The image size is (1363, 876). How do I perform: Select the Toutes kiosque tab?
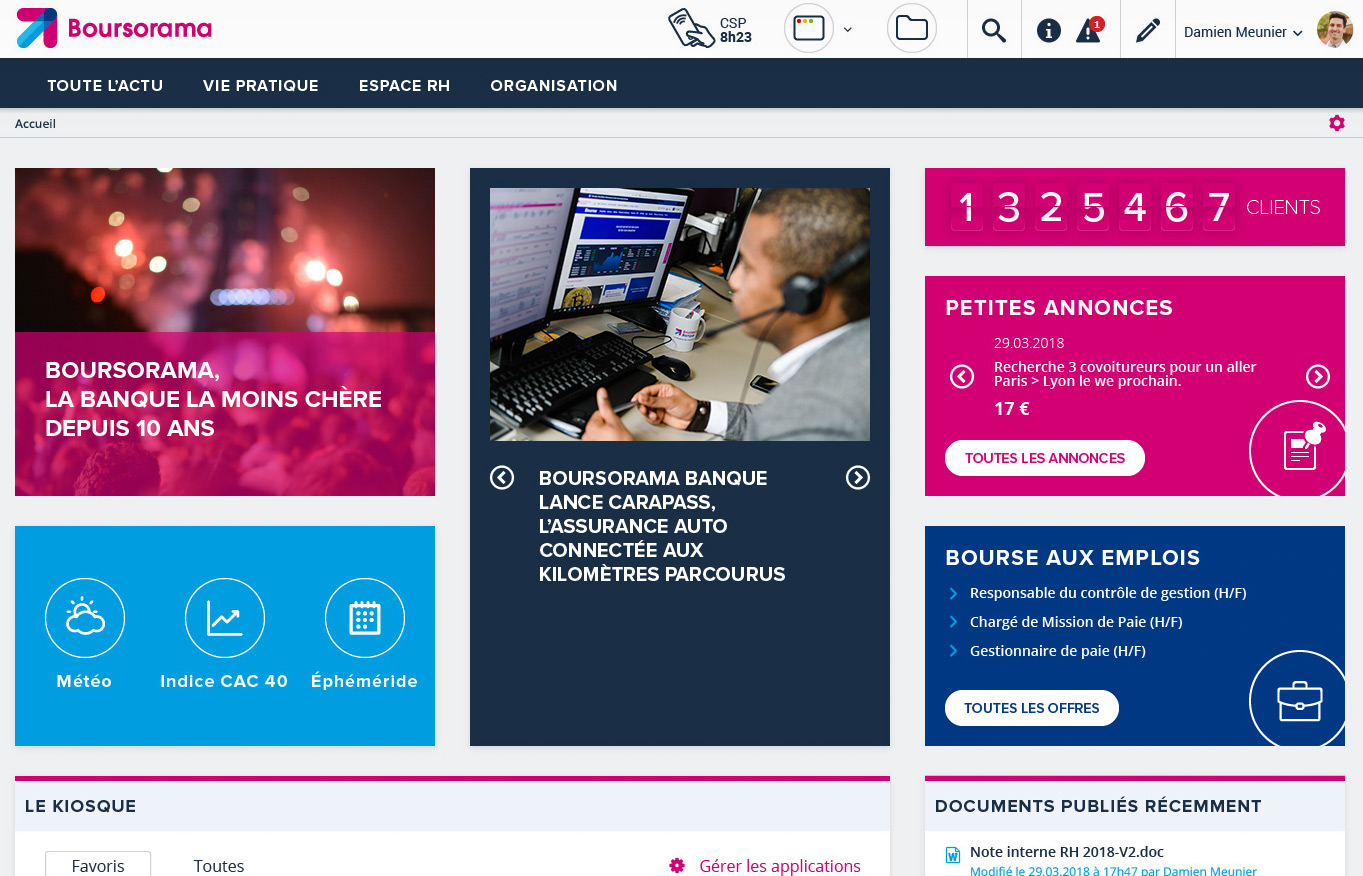(219, 865)
